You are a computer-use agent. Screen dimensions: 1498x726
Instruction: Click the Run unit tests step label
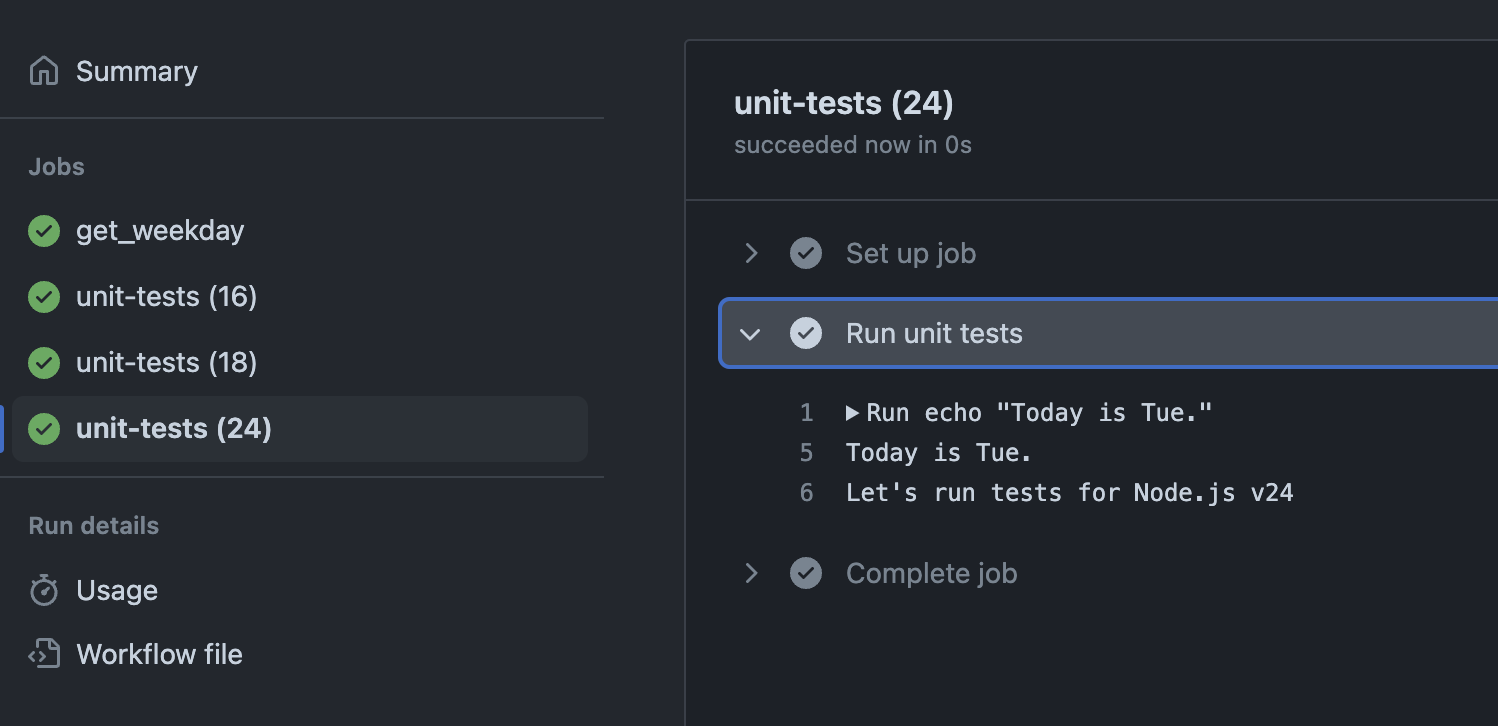tap(934, 333)
